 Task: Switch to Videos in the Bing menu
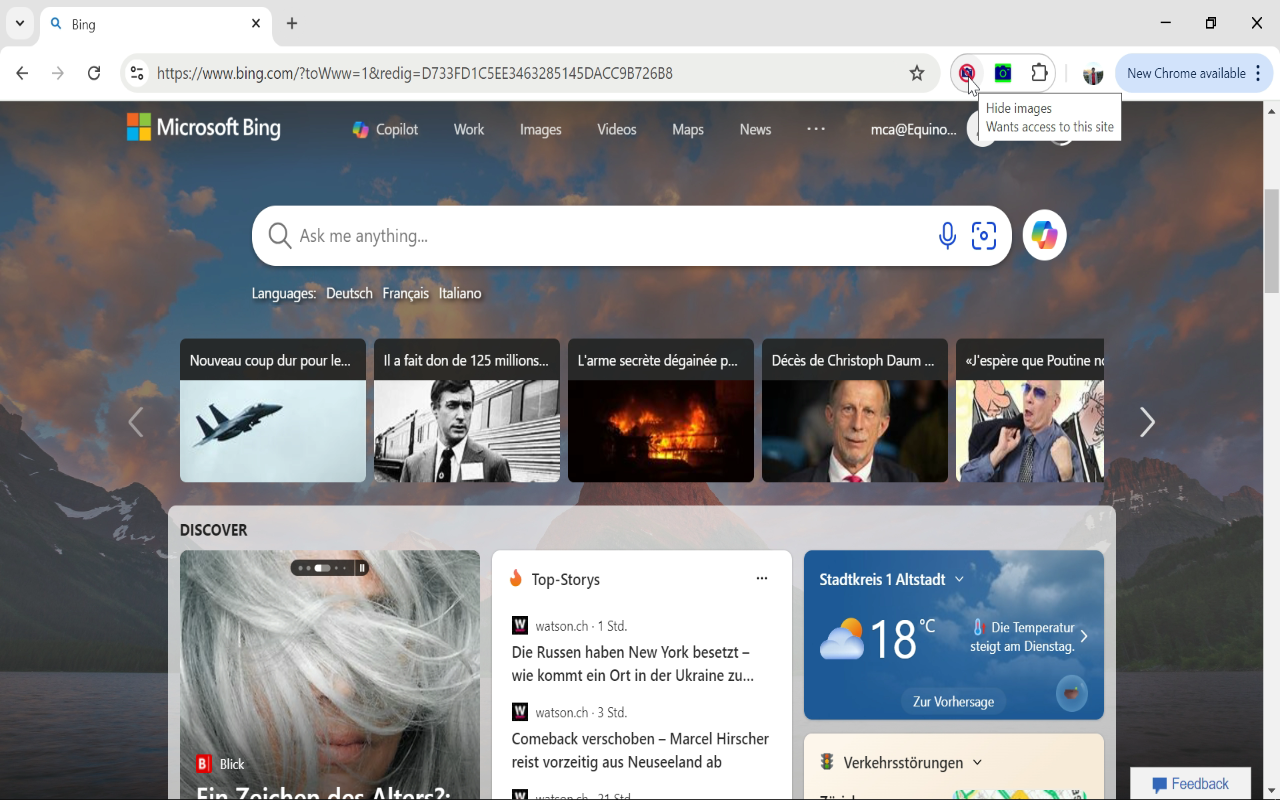[616, 129]
